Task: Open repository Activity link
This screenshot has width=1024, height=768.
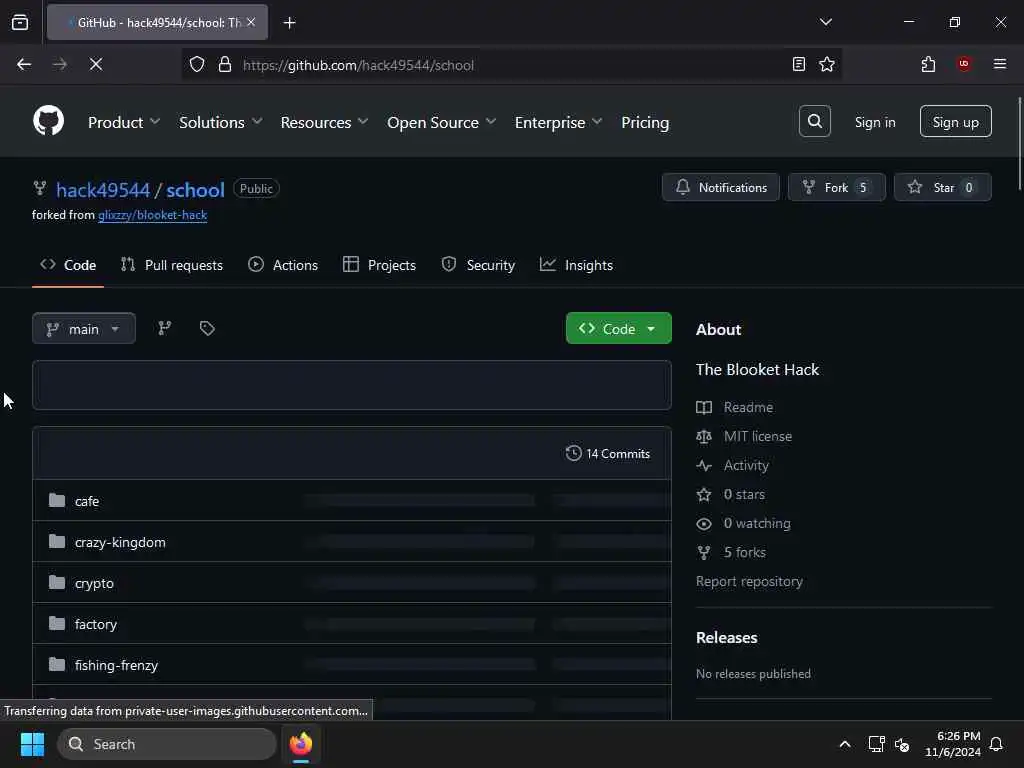Action: pos(746,466)
